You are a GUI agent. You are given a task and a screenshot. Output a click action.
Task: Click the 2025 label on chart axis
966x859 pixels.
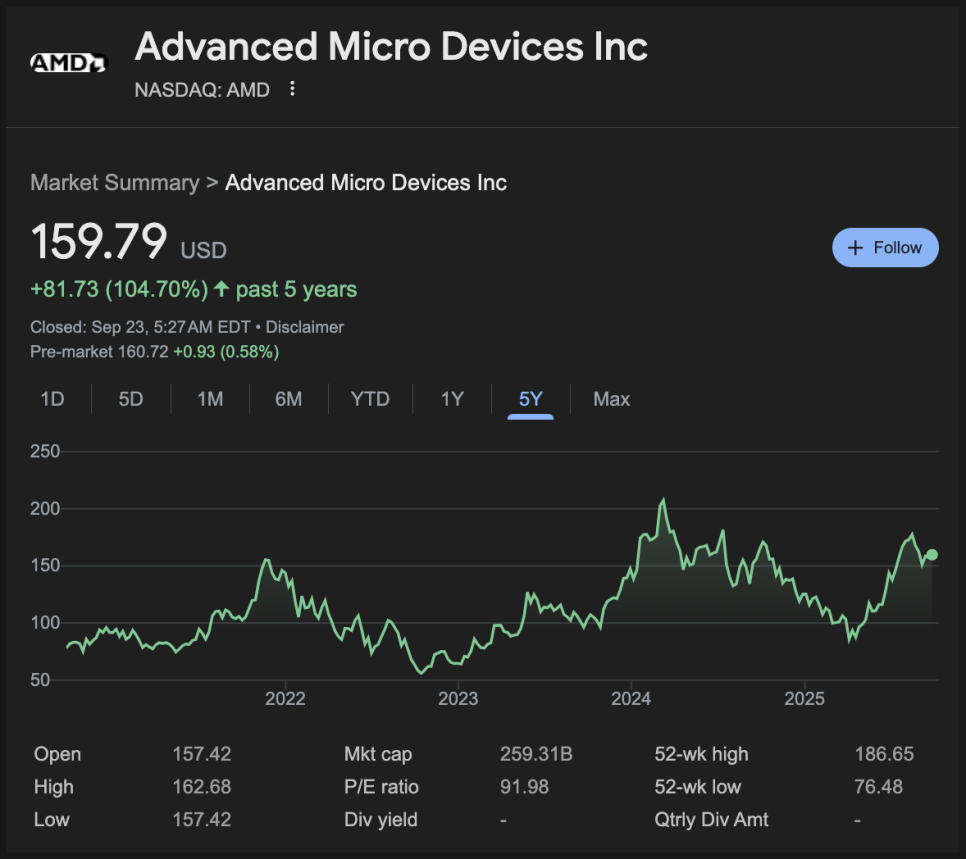804,698
